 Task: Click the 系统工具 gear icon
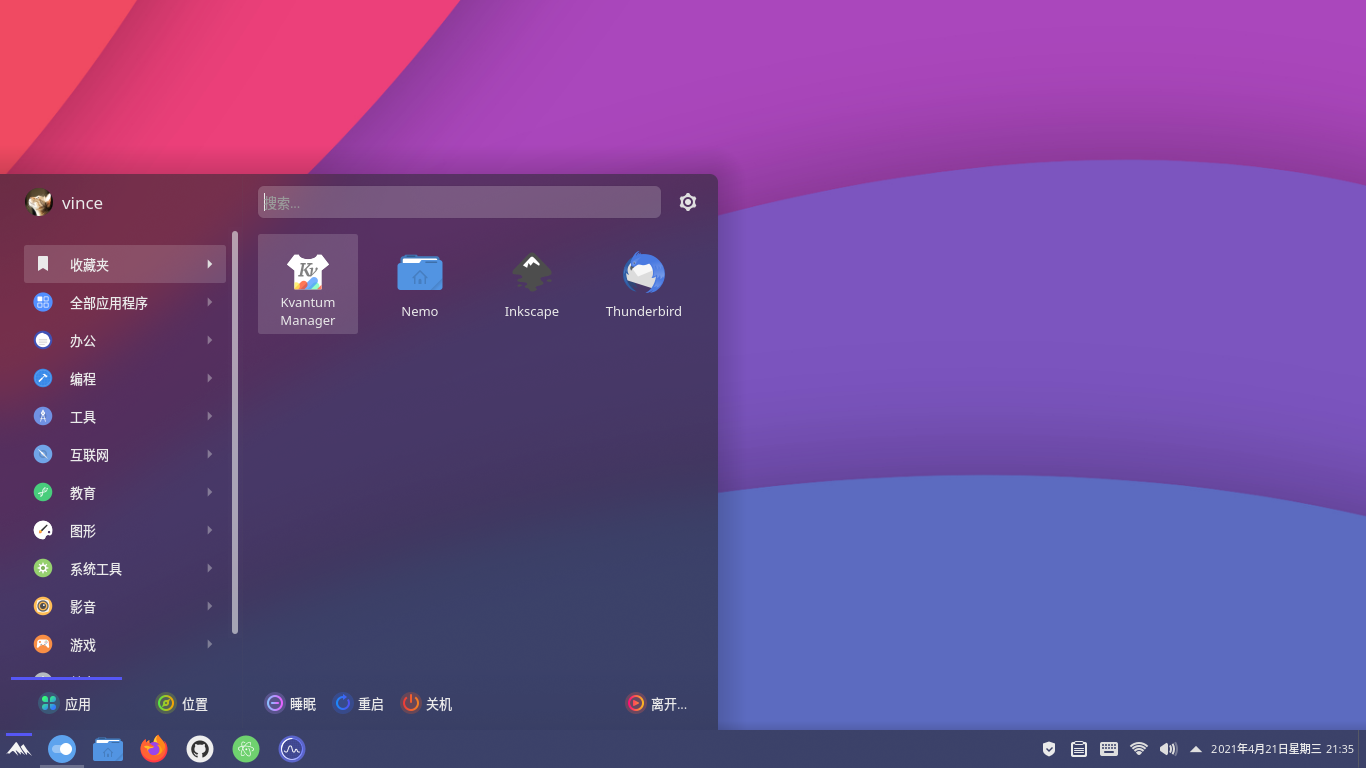pyautogui.click(x=43, y=568)
